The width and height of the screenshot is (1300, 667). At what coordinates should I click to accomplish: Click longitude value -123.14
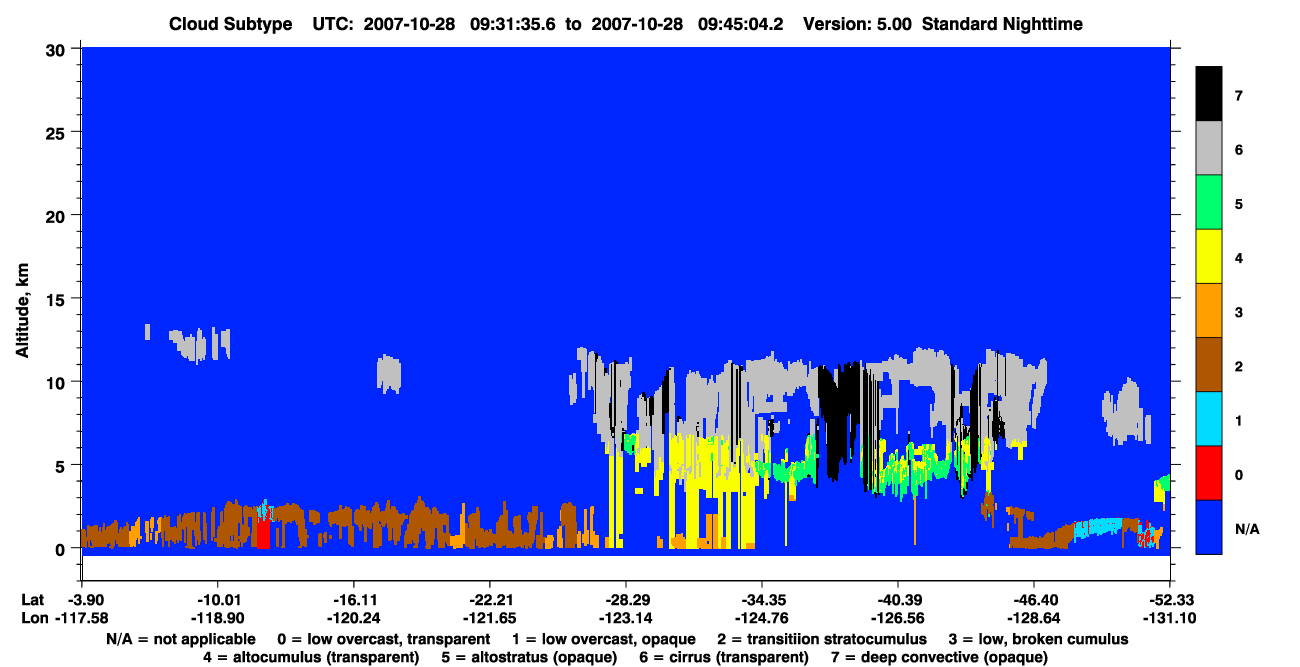coord(625,618)
